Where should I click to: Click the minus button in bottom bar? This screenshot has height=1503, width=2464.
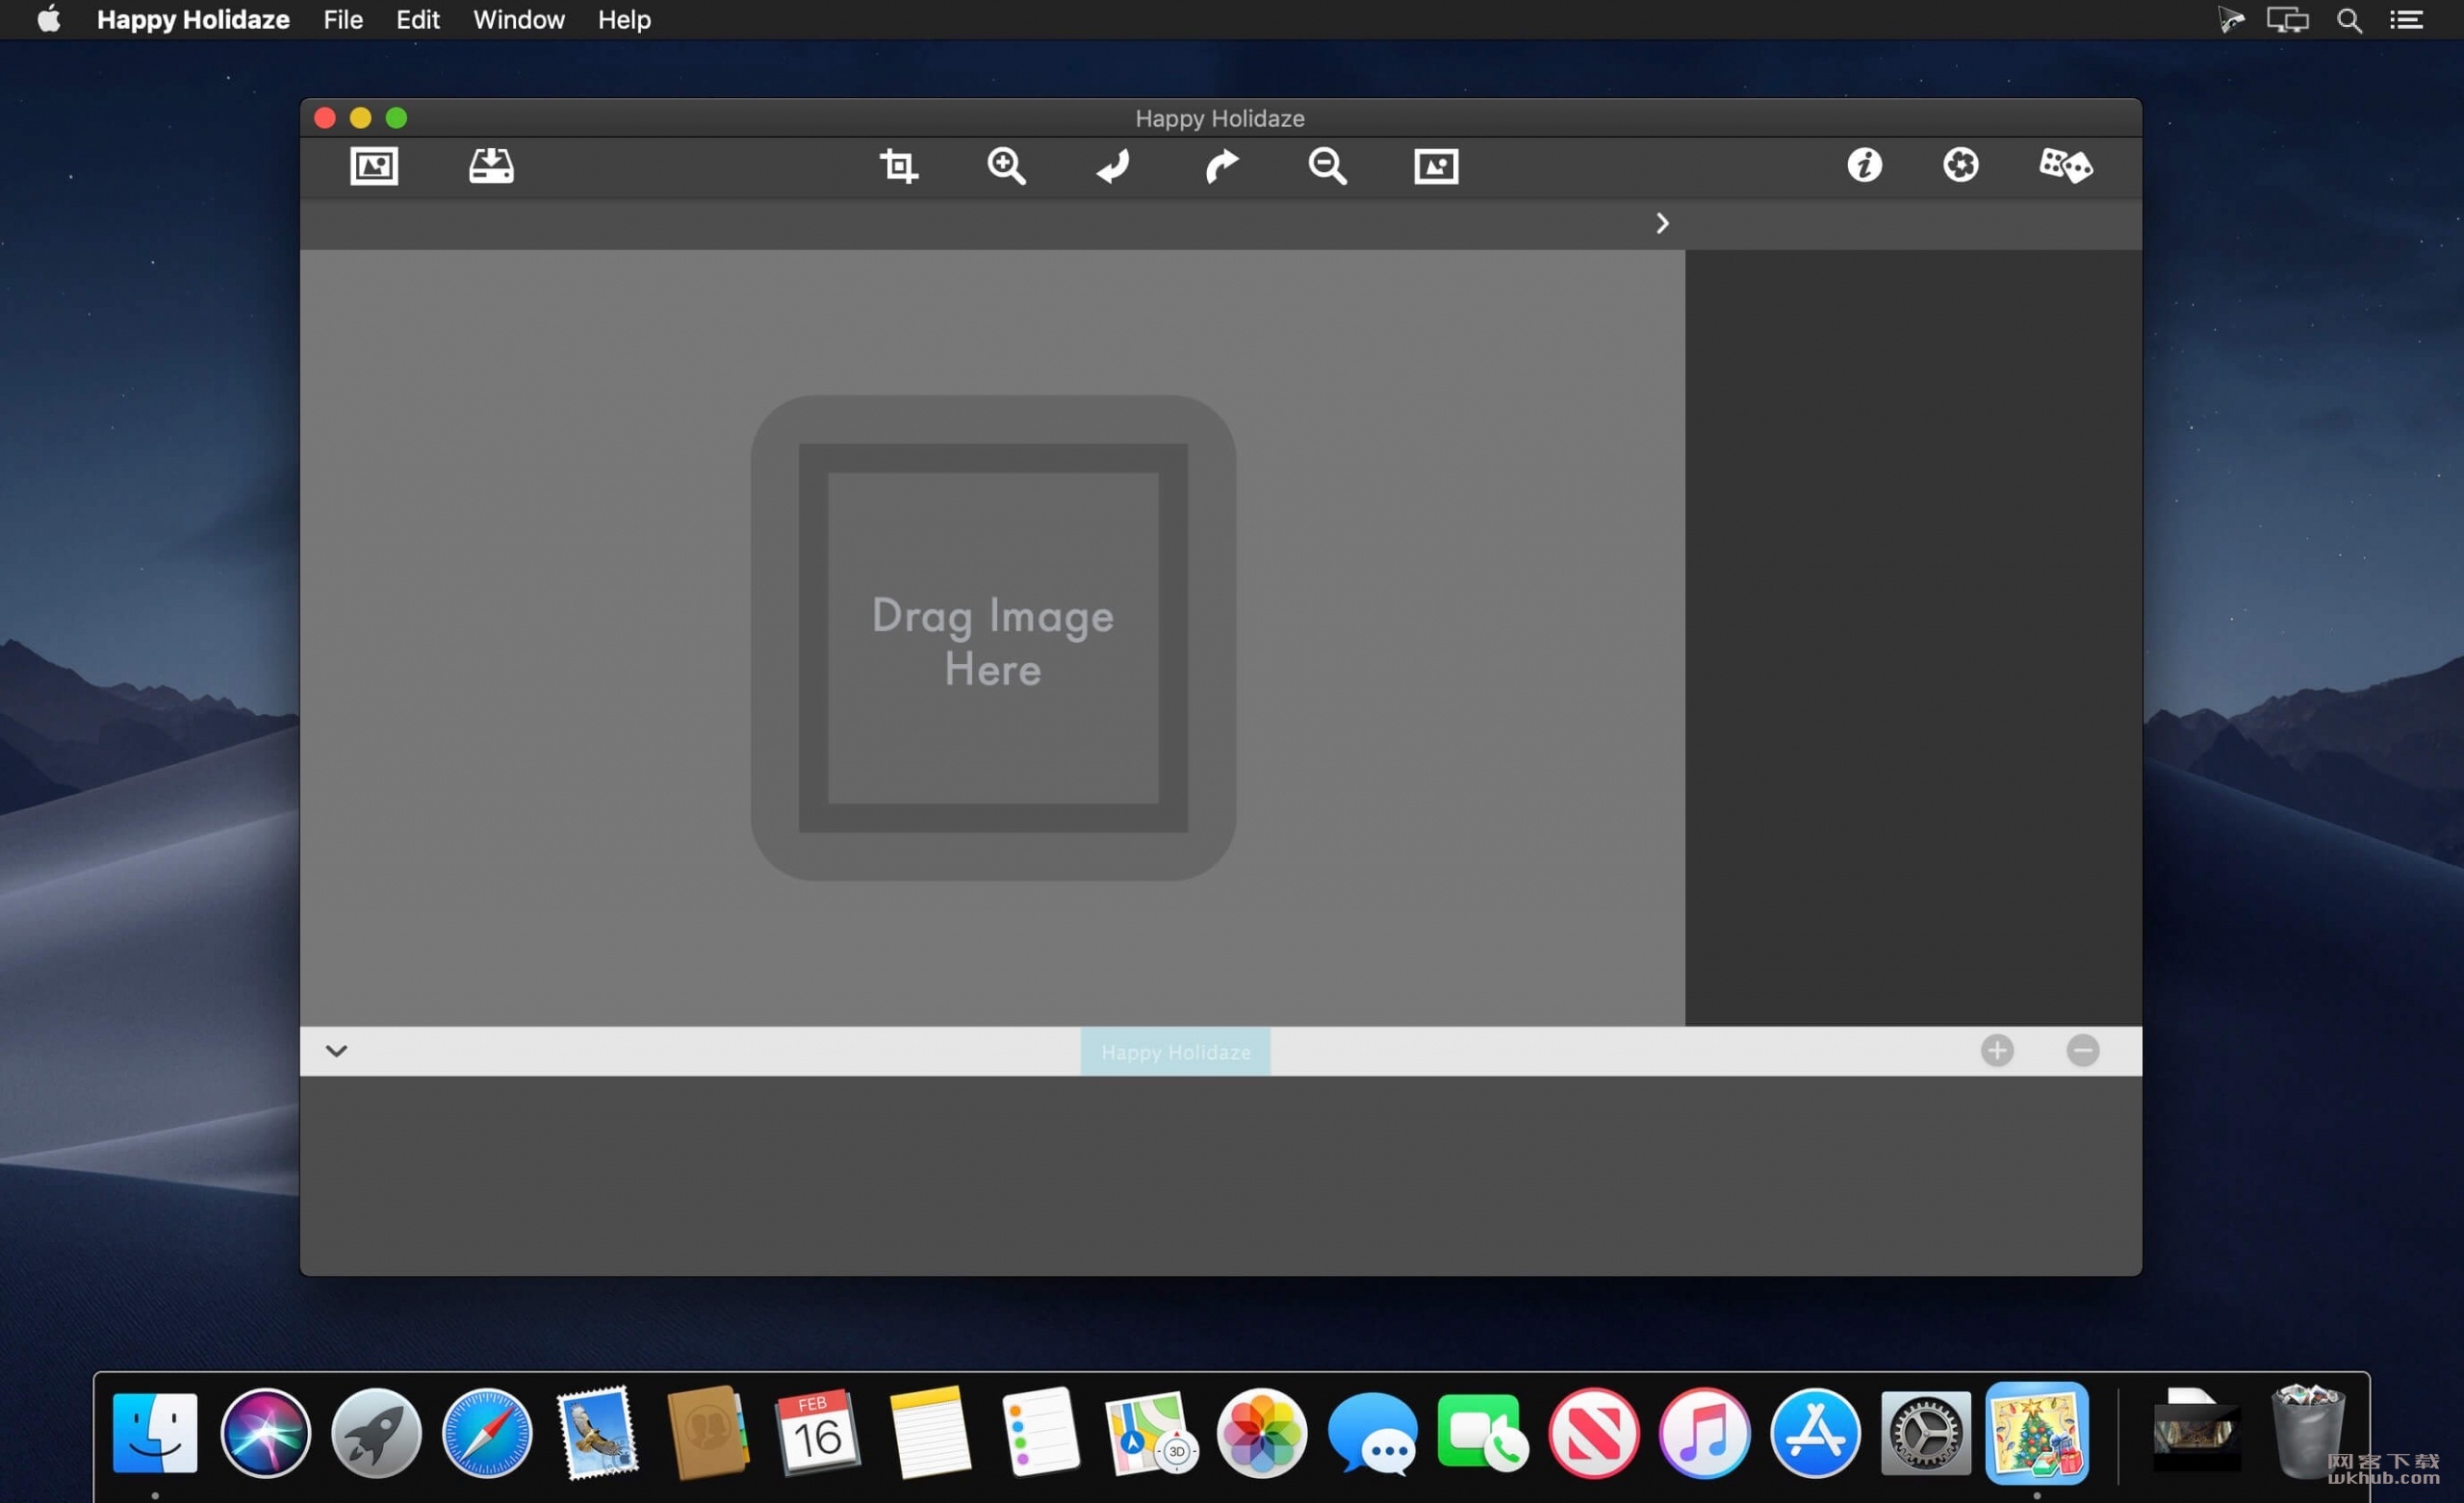tap(2083, 1051)
